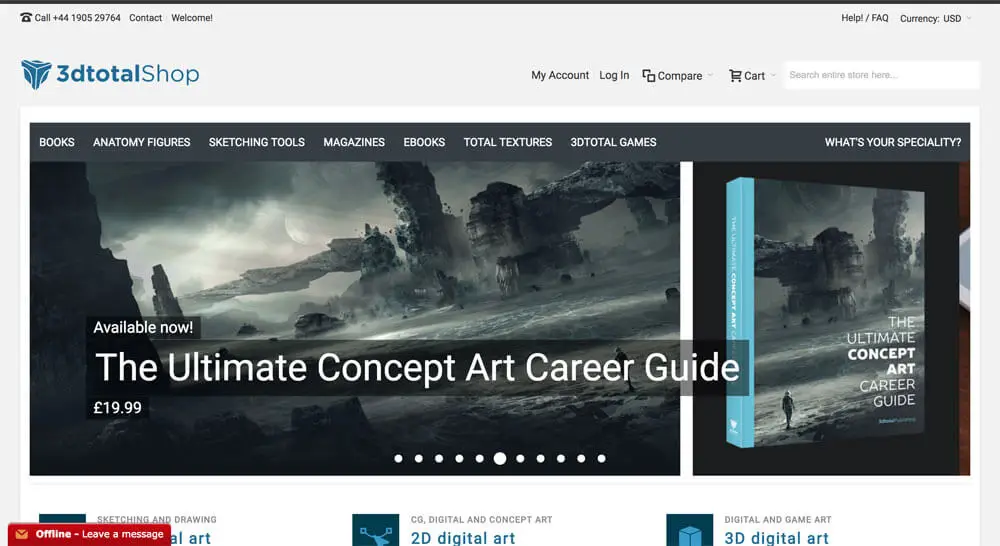This screenshot has height=546, width=1000.
Task: Open My Account page
Action: coord(560,75)
